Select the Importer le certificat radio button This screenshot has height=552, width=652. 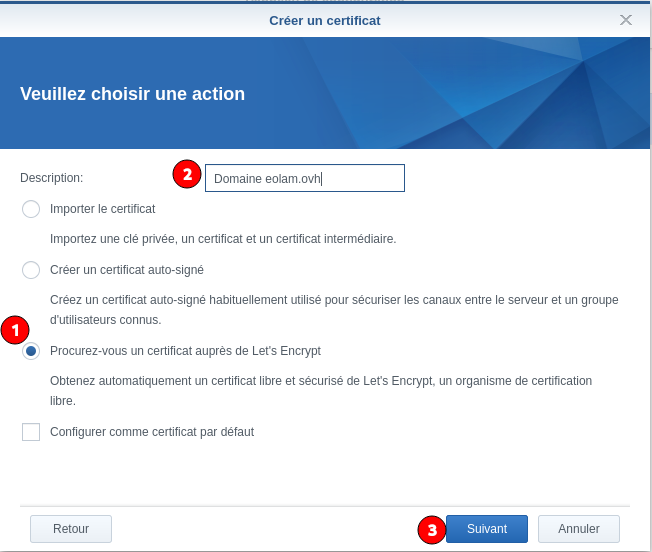pos(31,209)
